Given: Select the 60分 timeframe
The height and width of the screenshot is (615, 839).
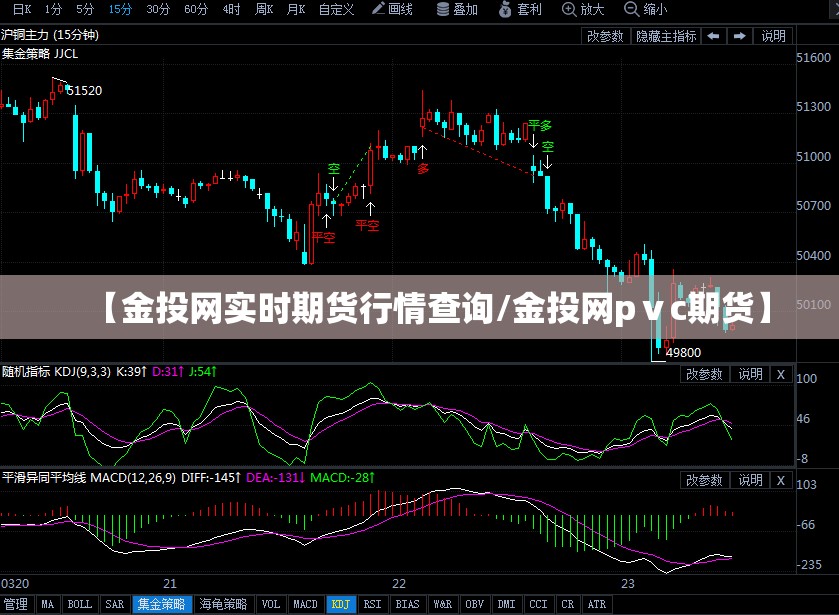Looking at the screenshot, I should (x=195, y=9).
